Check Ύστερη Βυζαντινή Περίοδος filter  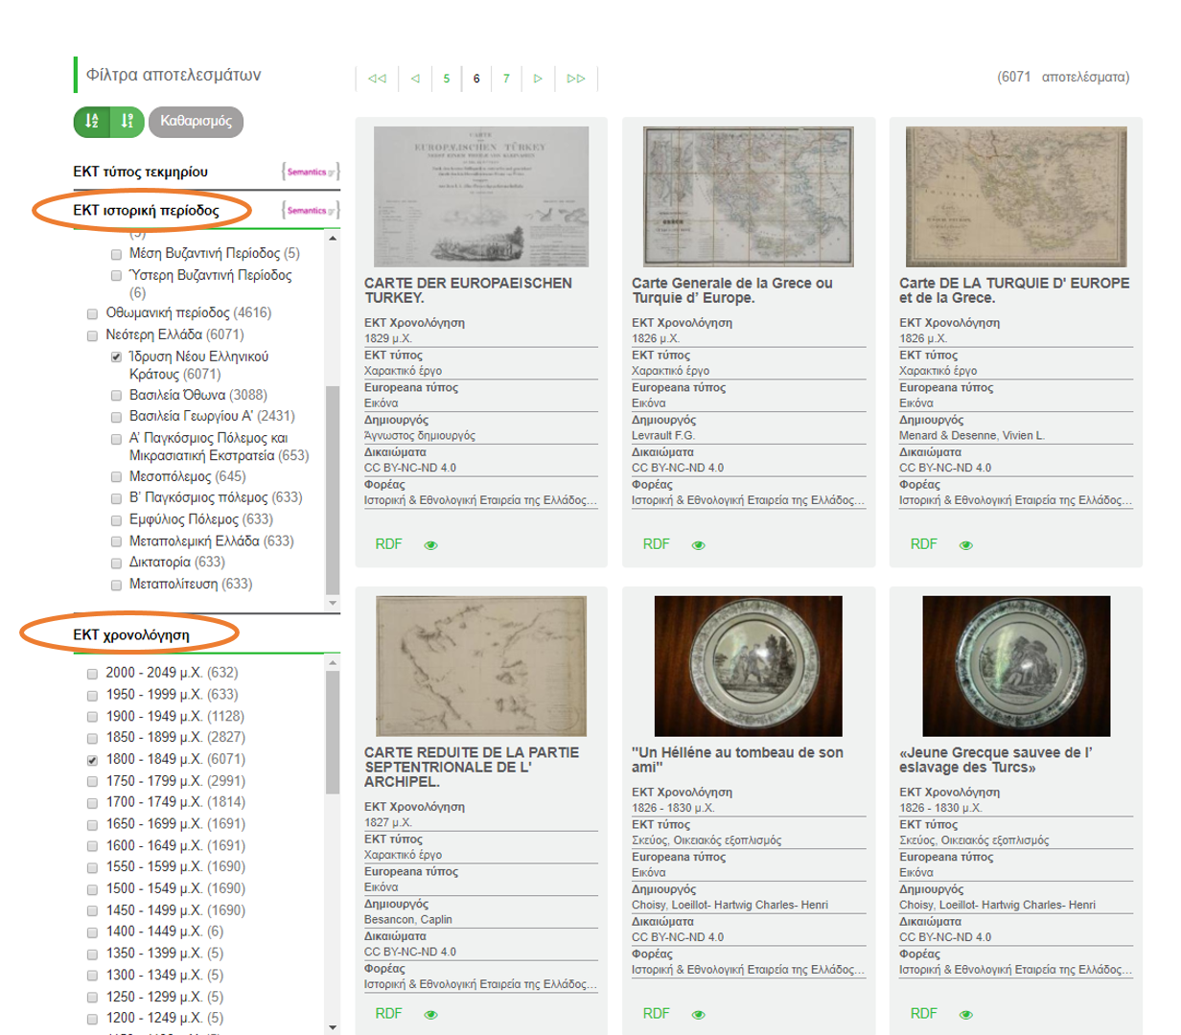(116, 275)
